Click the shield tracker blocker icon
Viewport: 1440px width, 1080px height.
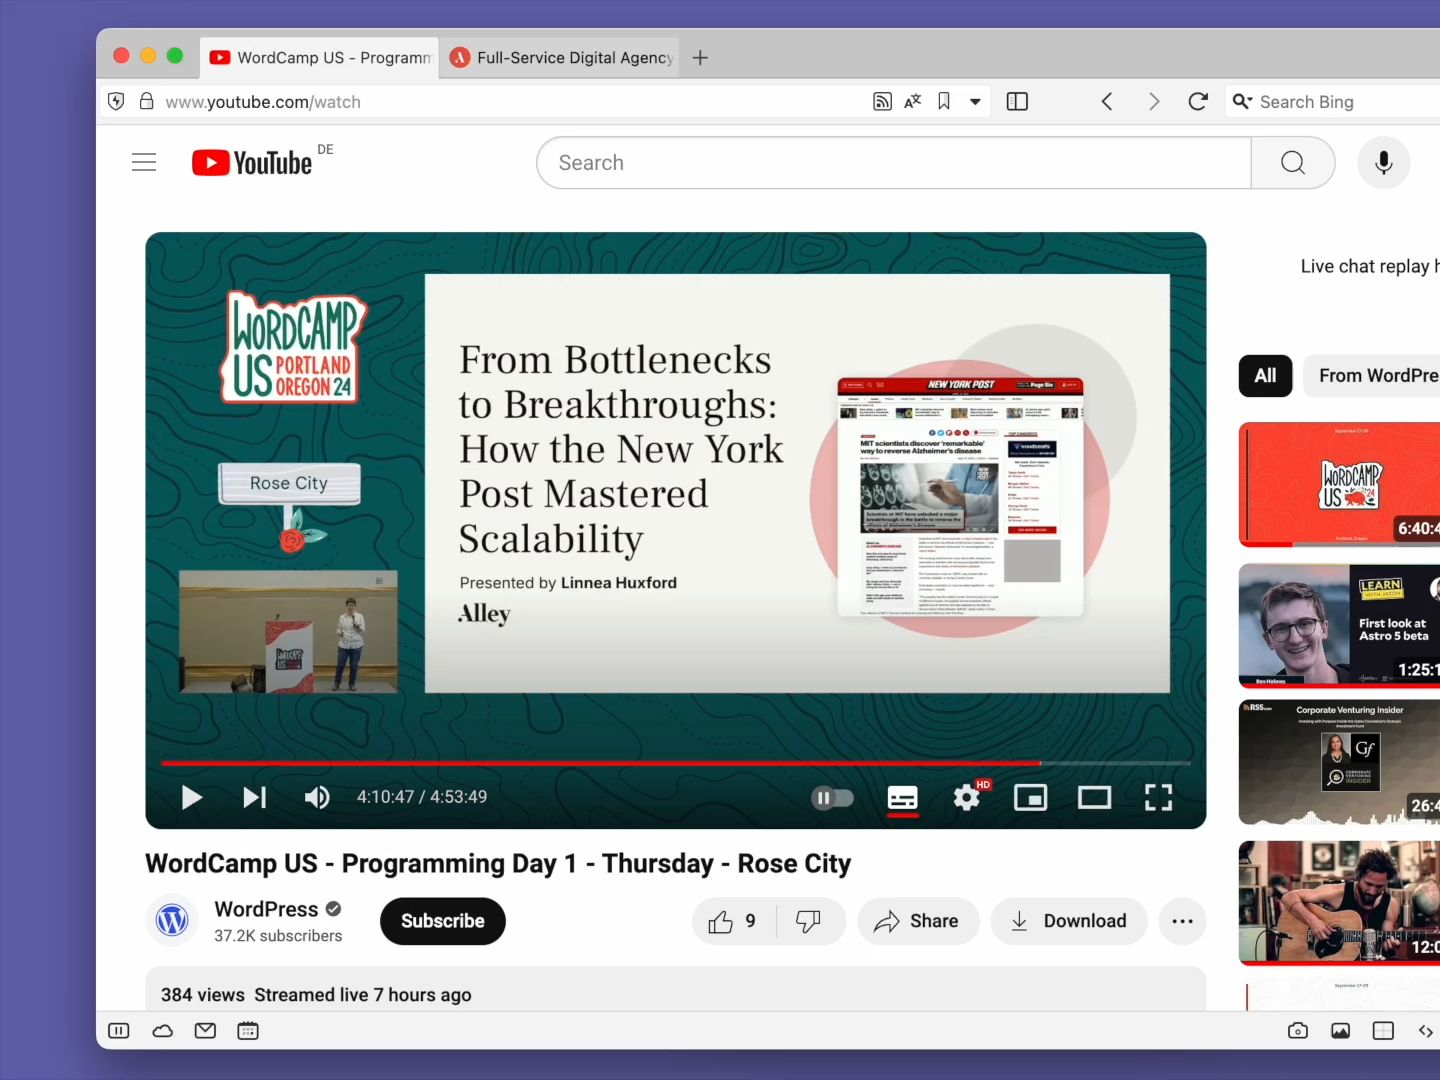coord(116,101)
